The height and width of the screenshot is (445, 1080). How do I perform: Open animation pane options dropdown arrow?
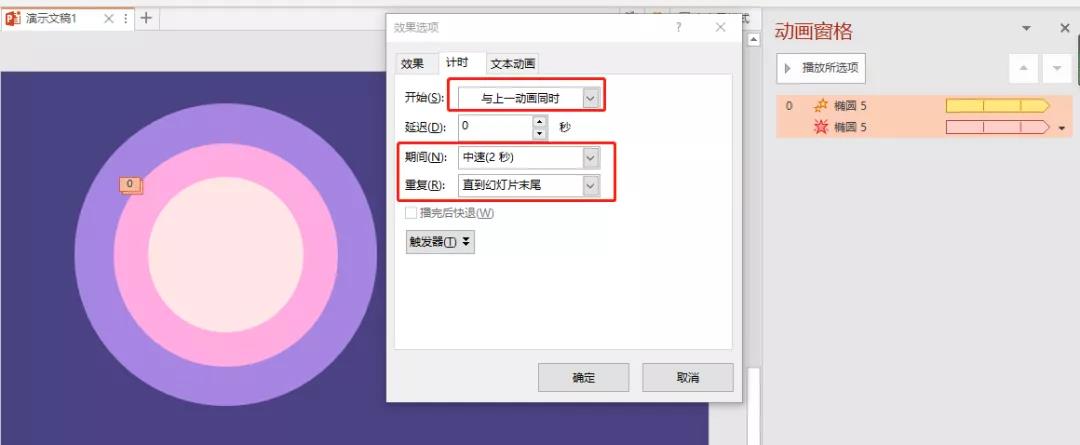pyautogui.click(x=1026, y=29)
